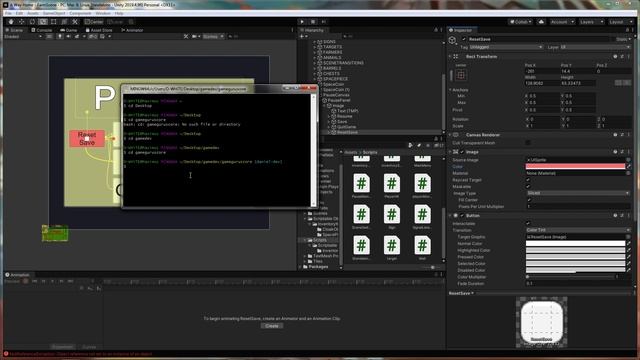Toggle ResetSave active checkbox in Inspector
This screenshot has height=360, width=640.
point(464,39)
